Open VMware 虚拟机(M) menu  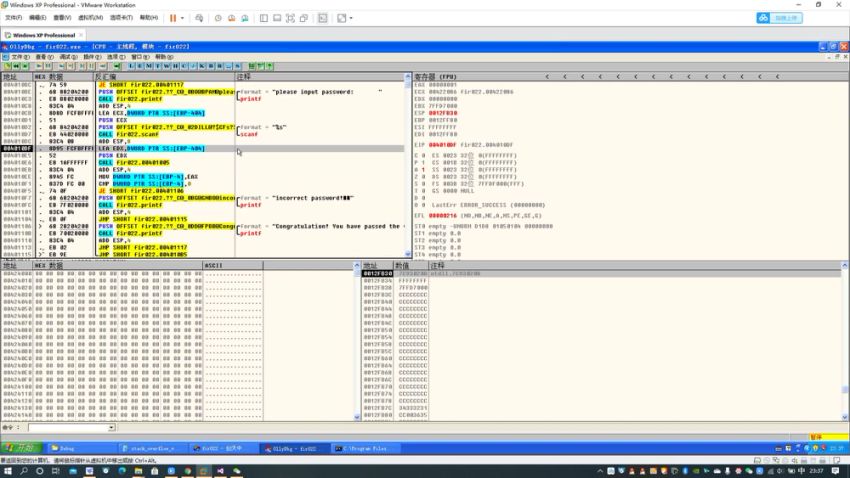tap(90, 18)
